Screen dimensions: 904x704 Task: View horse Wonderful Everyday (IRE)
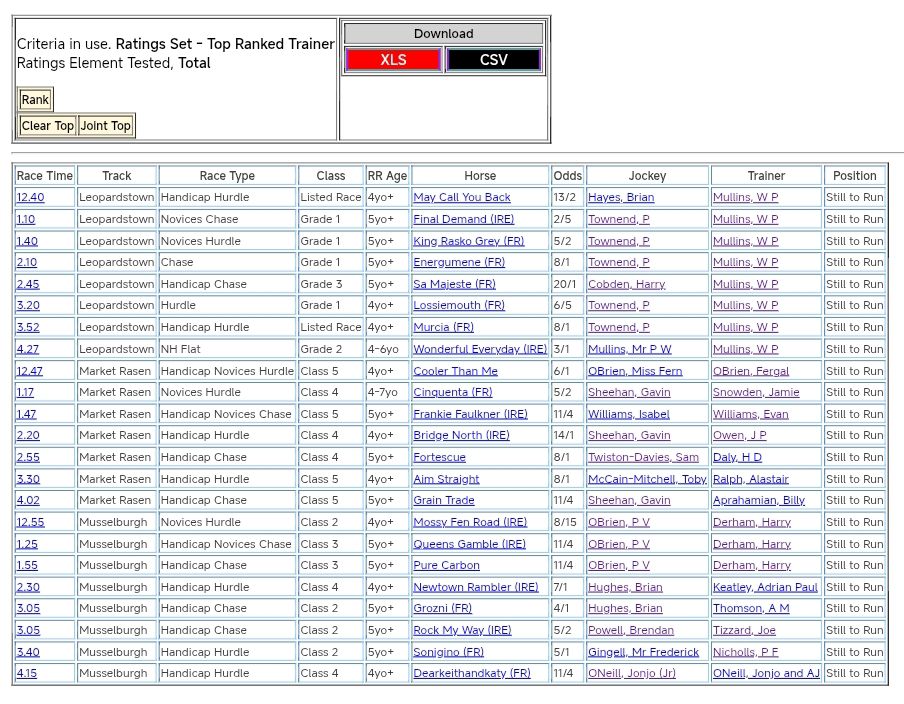(480, 350)
